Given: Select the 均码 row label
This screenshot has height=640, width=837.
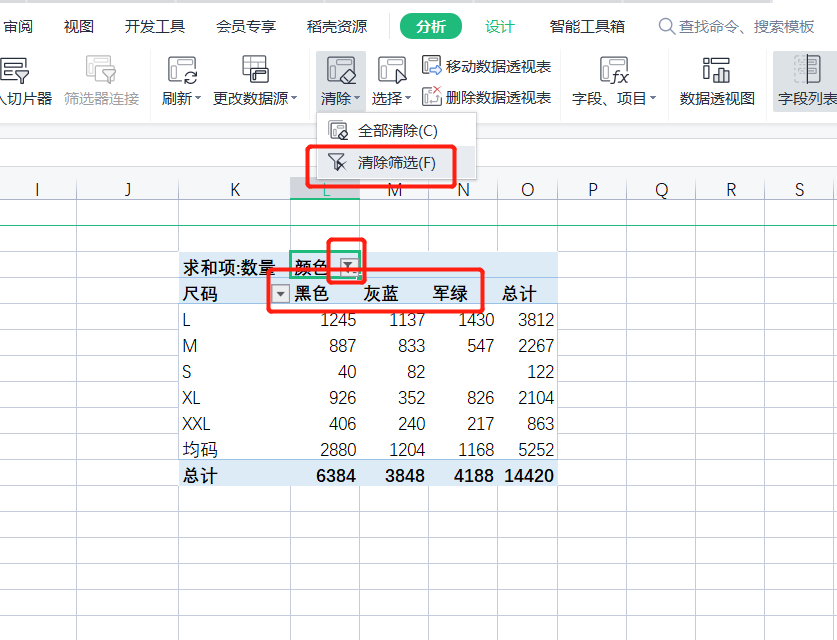Looking at the screenshot, I should click(200, 450).
